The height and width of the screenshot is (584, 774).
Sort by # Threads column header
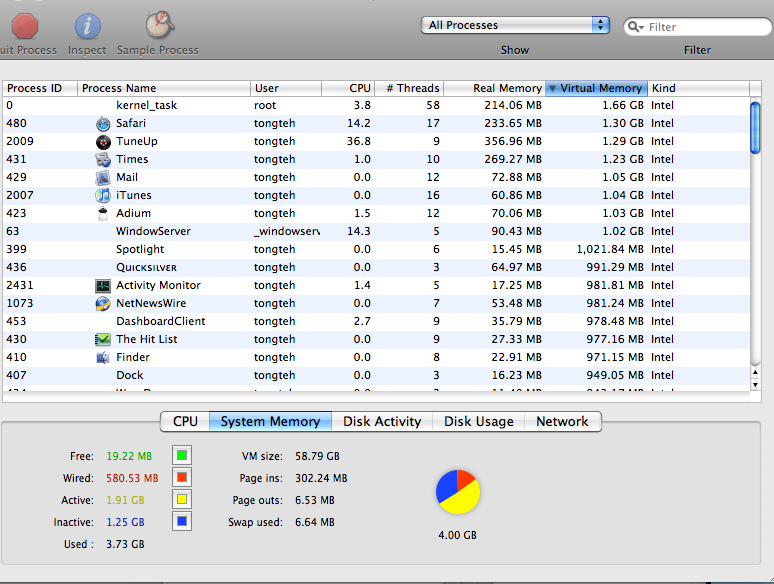pos(409,88)
